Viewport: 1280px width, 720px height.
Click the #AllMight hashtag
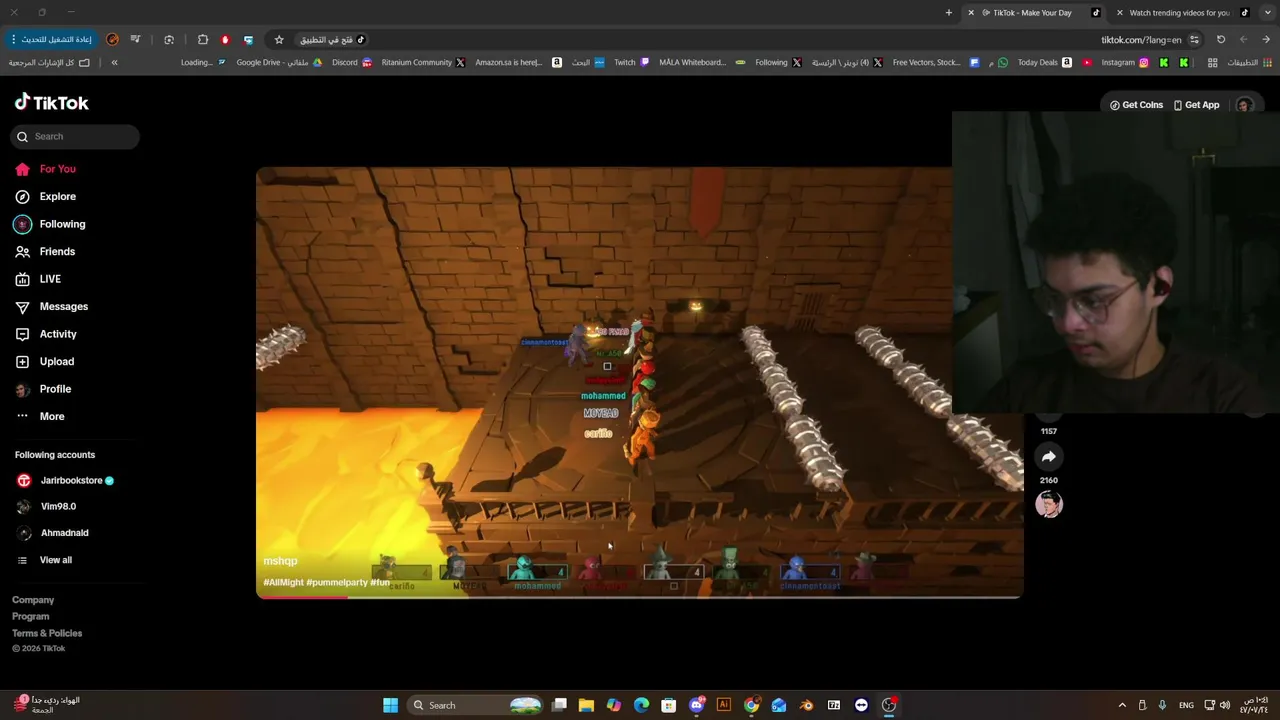tap(283, 582)
